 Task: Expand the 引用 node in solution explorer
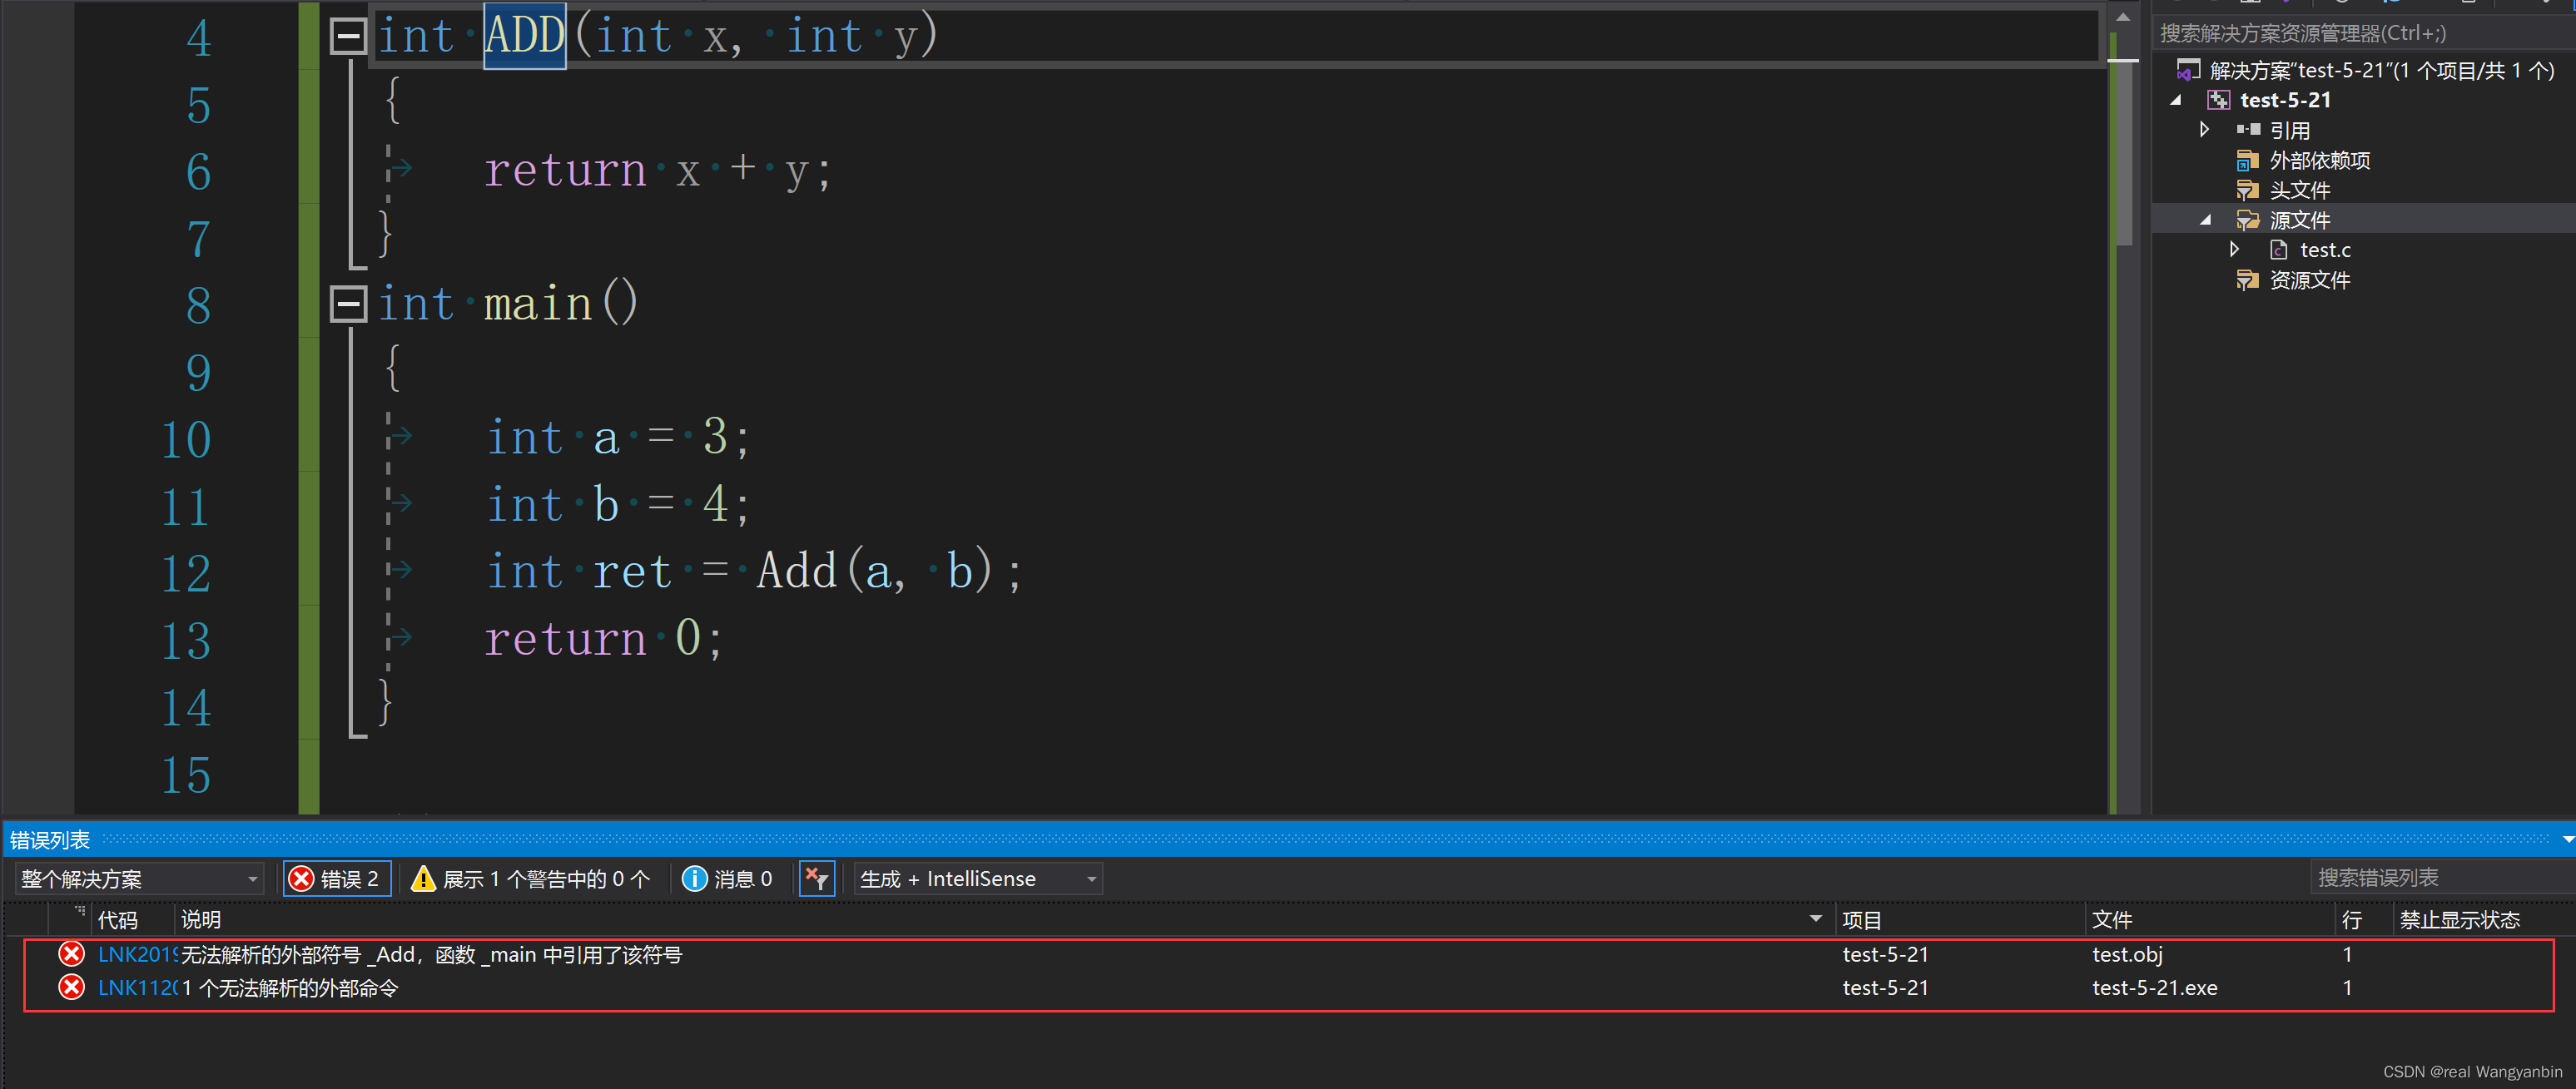pos(2204,130)
